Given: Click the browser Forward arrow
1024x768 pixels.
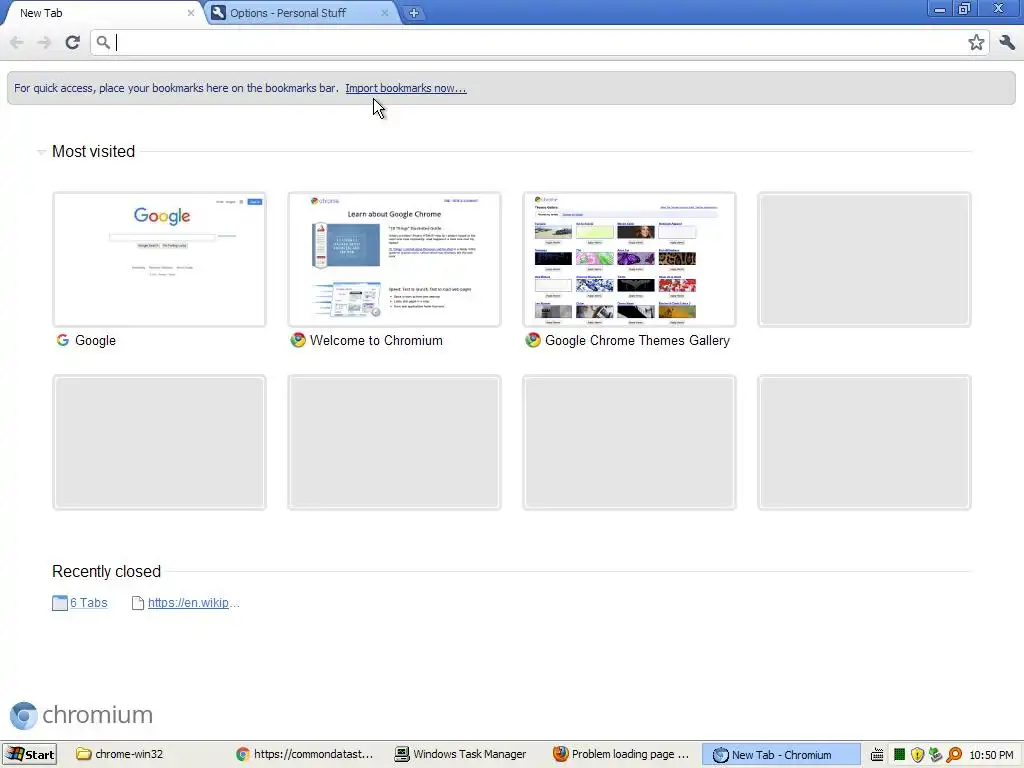Looking at the screenshot, I should click(x=44, y=42).
